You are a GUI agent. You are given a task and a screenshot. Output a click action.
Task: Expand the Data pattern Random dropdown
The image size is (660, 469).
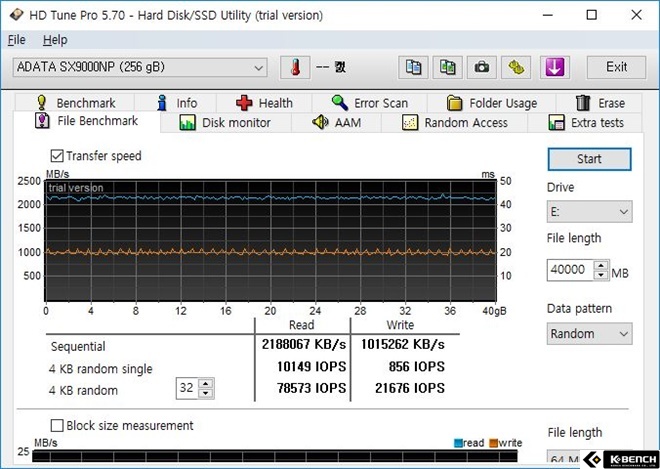click(x=589, y=334)
